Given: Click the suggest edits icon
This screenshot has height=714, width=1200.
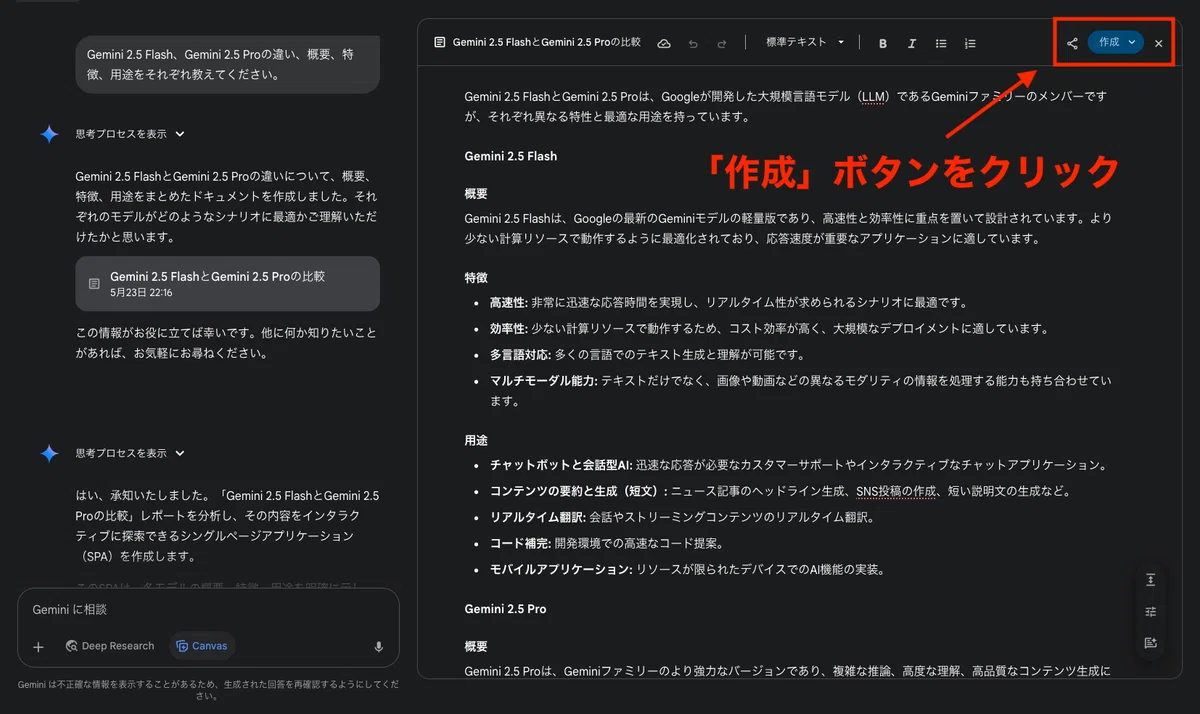Looking at the screenshot, I should click(x=1151, y=642).
